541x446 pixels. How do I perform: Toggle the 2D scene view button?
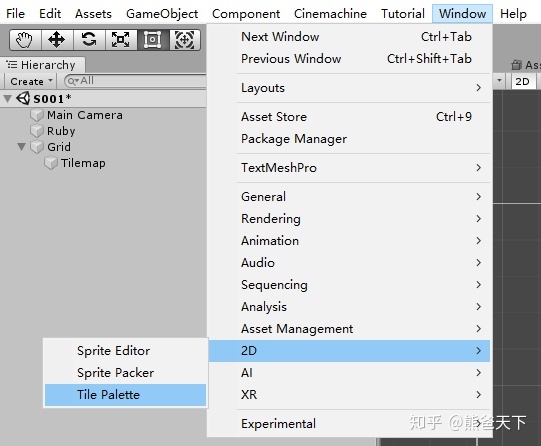pos(522,81)
